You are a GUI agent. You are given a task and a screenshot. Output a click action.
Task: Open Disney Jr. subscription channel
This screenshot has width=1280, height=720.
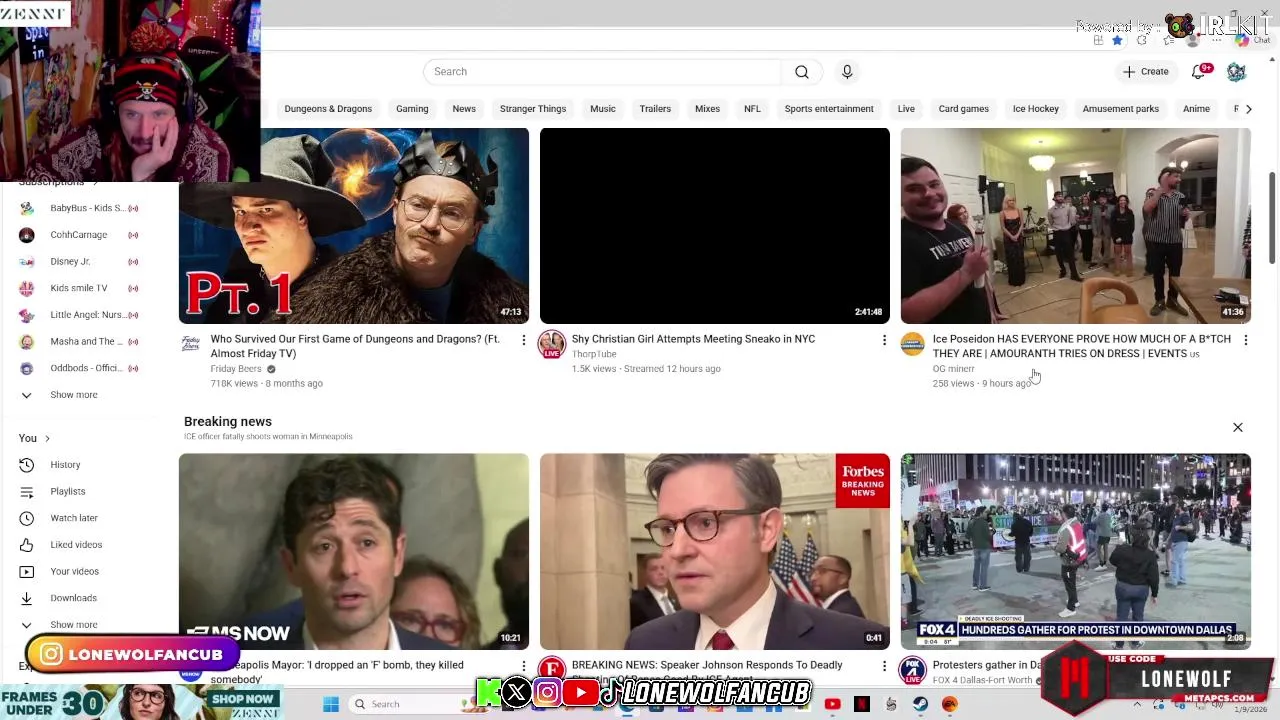(80, 262)
